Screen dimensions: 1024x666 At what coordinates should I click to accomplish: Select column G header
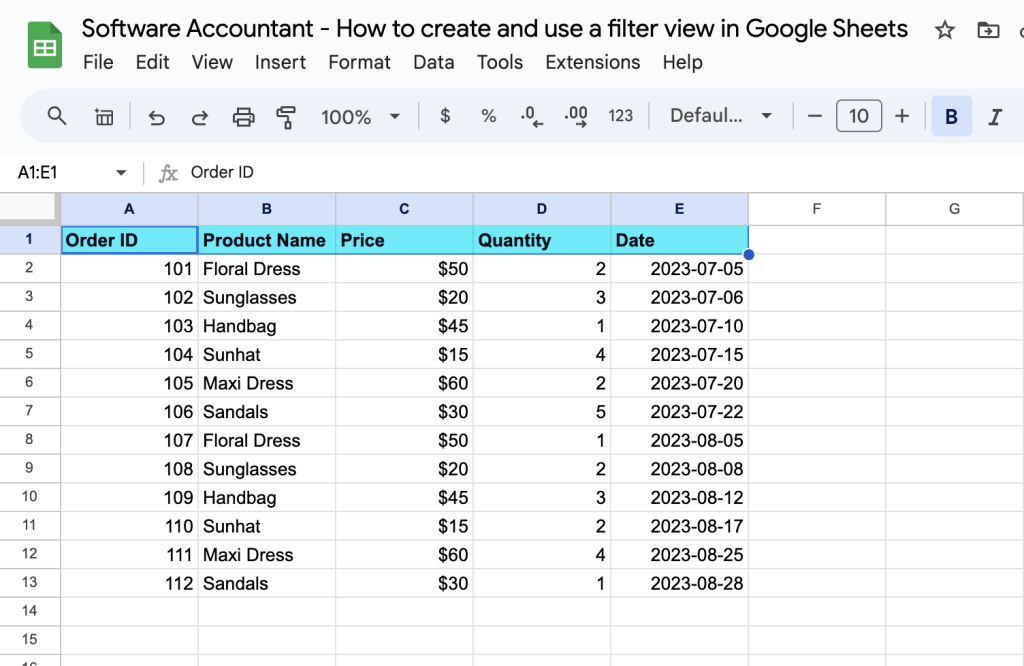[954, 209]
